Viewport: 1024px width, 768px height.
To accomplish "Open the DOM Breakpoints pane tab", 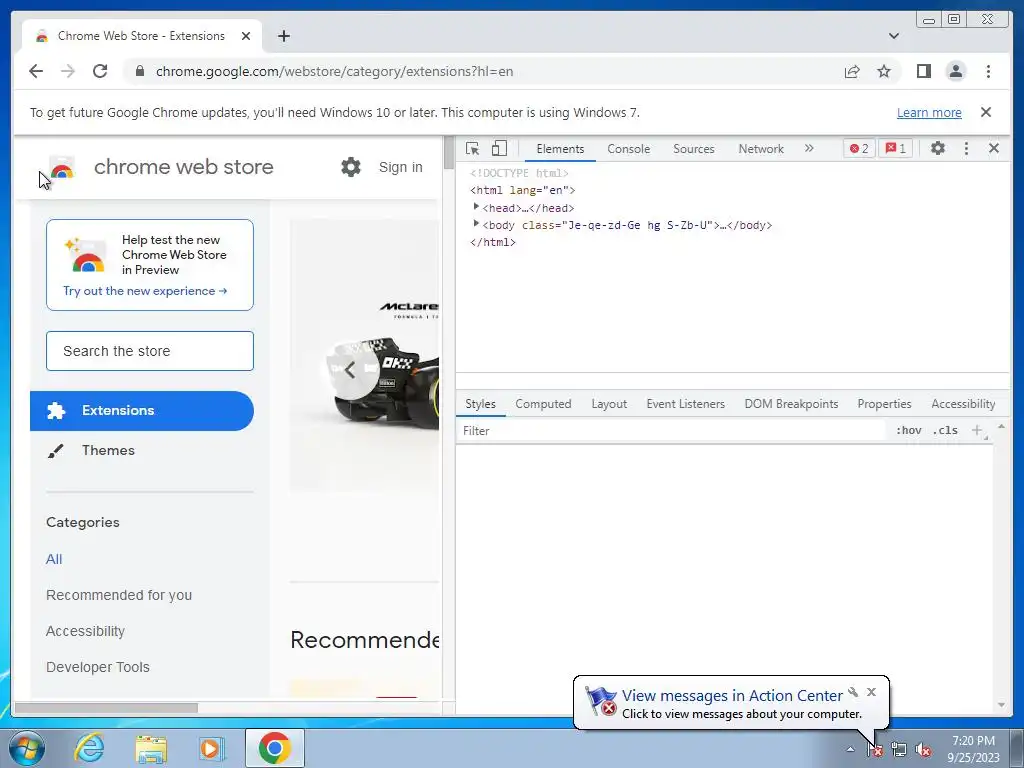I will (791, 404).
